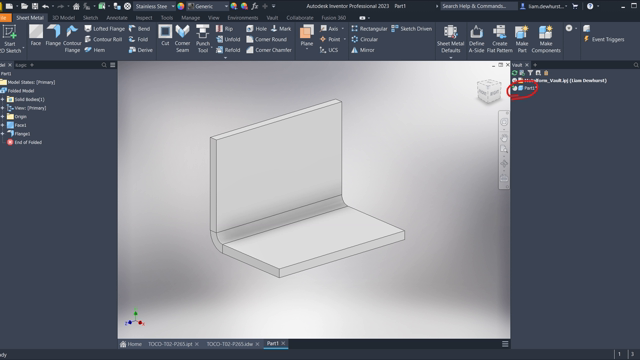This screenshot has height=360, width=640.
Task: Open the Fusion 360 ribbon tab
Action: tap(333, 18)
